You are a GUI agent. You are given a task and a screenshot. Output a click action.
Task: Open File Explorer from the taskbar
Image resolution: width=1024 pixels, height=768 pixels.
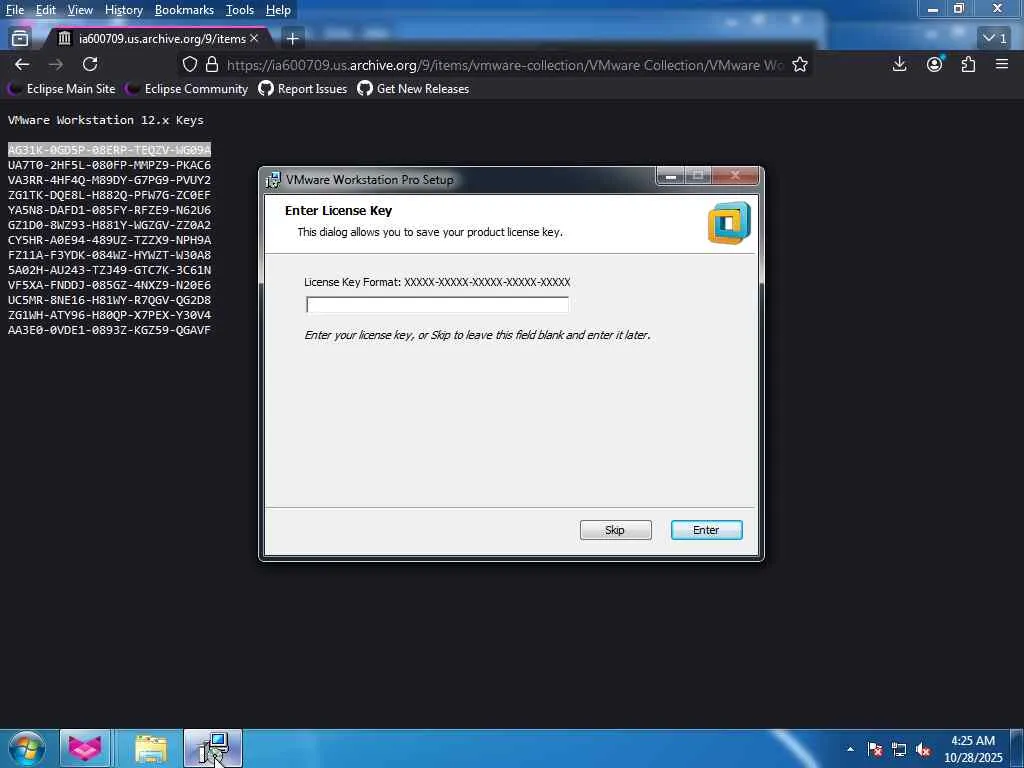151,748
